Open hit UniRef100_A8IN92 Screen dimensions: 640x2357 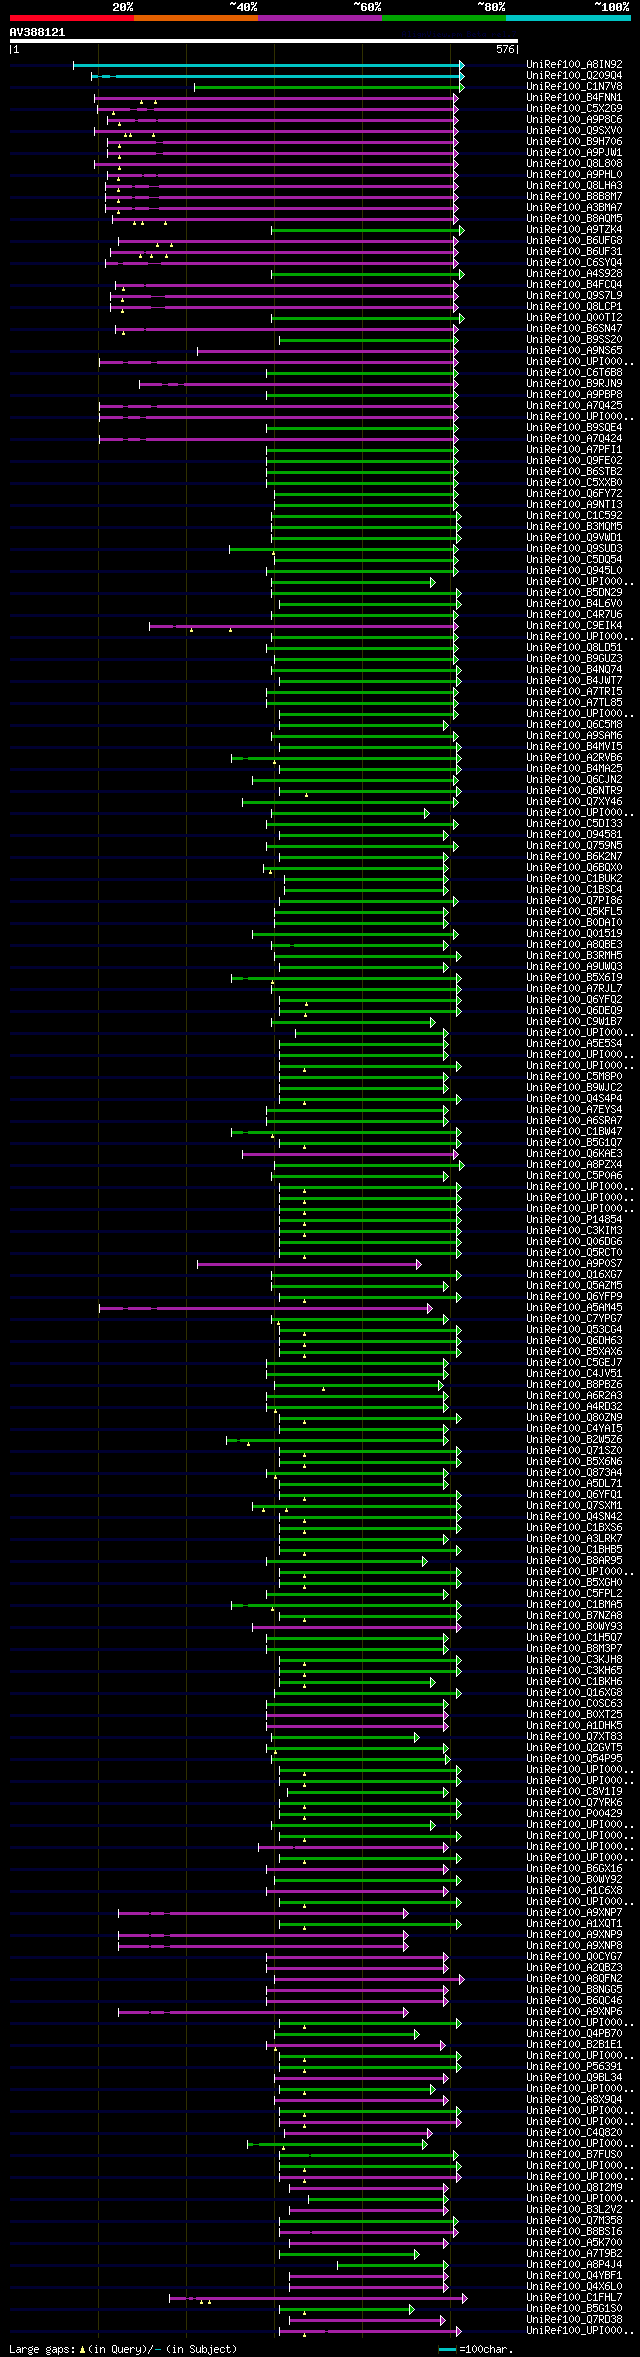pos(574,65)
